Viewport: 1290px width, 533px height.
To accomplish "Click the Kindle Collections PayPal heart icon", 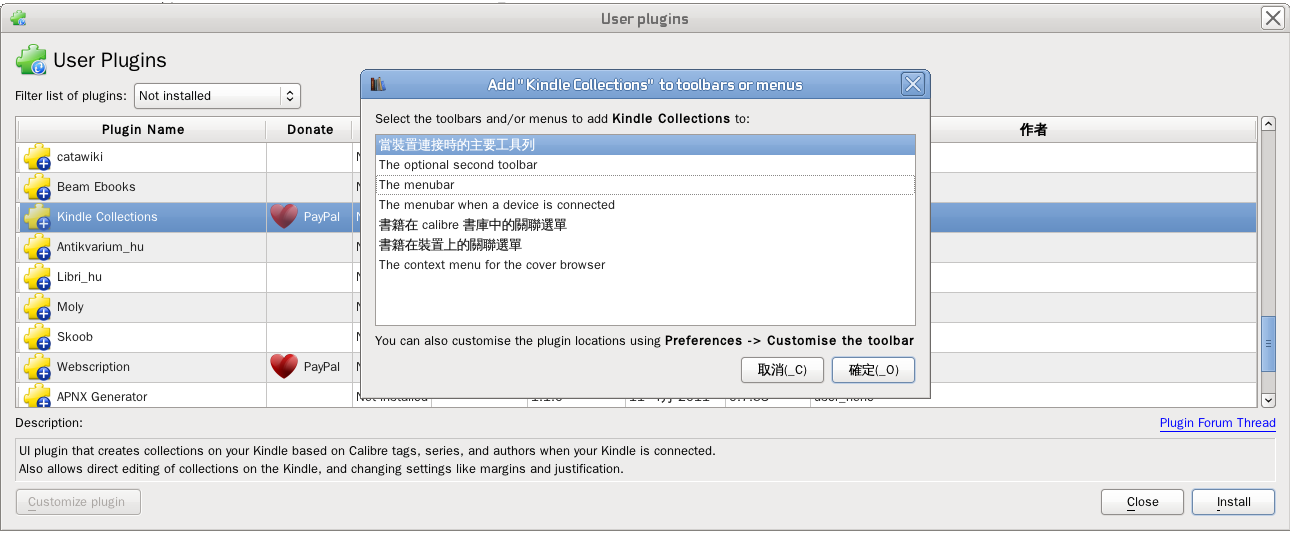I will point(284,216).
